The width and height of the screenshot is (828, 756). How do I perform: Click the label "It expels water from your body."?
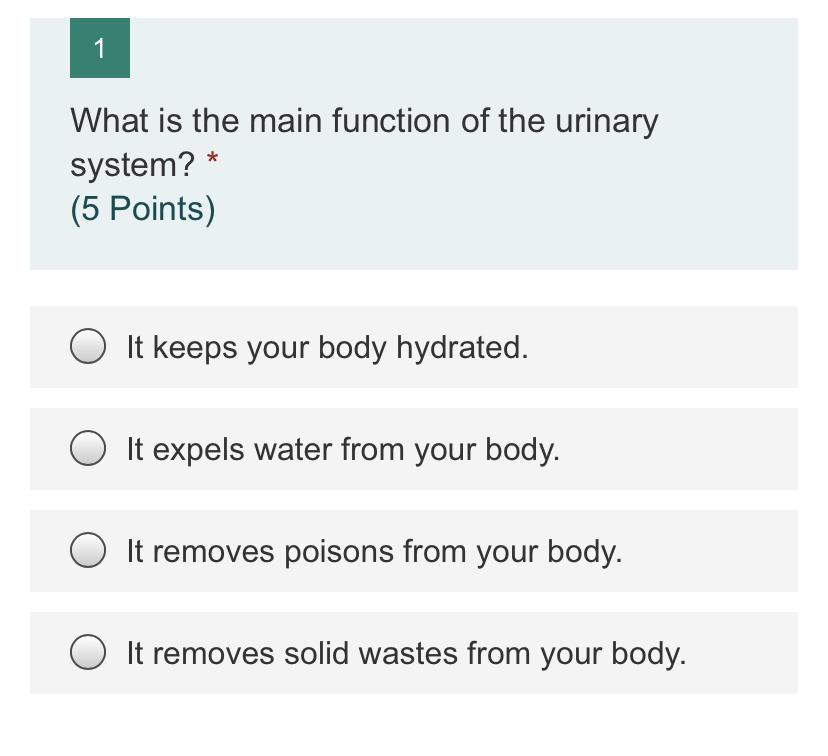pyautogui.click(x=343, y=450)
